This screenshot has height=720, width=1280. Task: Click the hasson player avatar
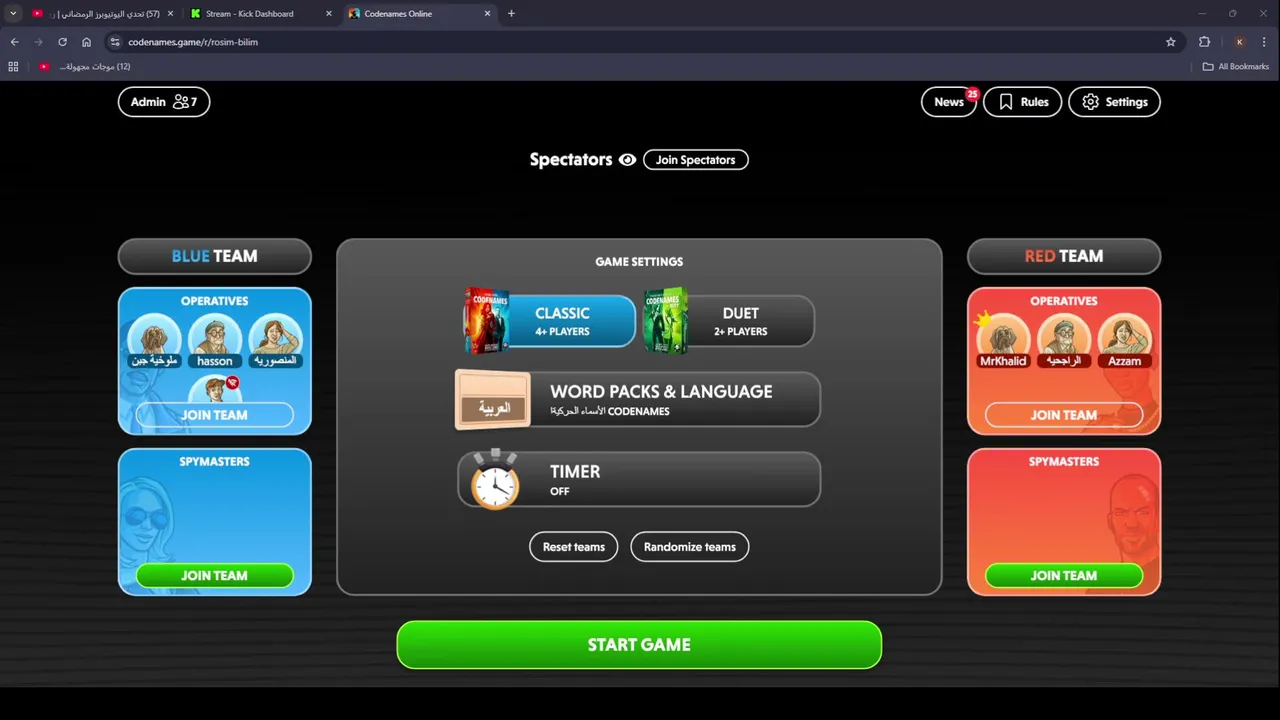[x=214, y=340]
